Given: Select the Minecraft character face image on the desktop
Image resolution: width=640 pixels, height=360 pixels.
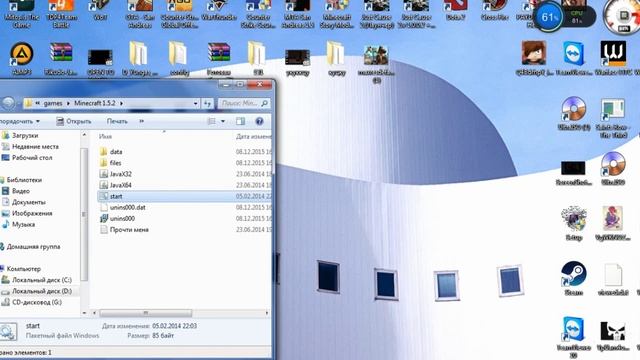Looking at the screenshot, I should click(533, 58).
